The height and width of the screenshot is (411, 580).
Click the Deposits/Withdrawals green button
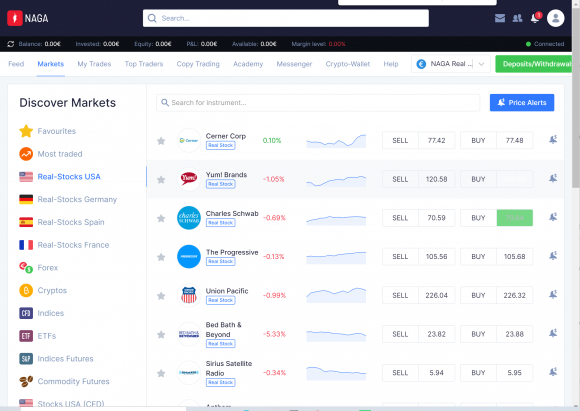(534, 64)
